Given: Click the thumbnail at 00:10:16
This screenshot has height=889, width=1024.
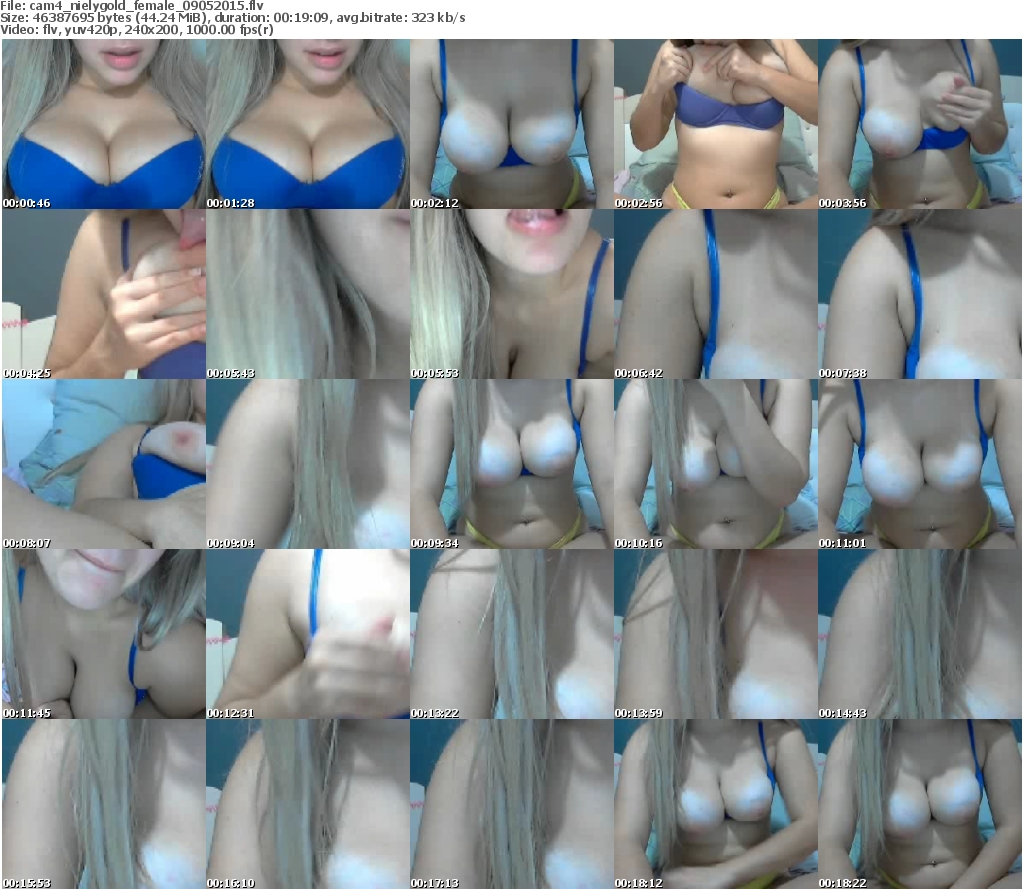Looking at the screenshot, I should tap(715, 464).
